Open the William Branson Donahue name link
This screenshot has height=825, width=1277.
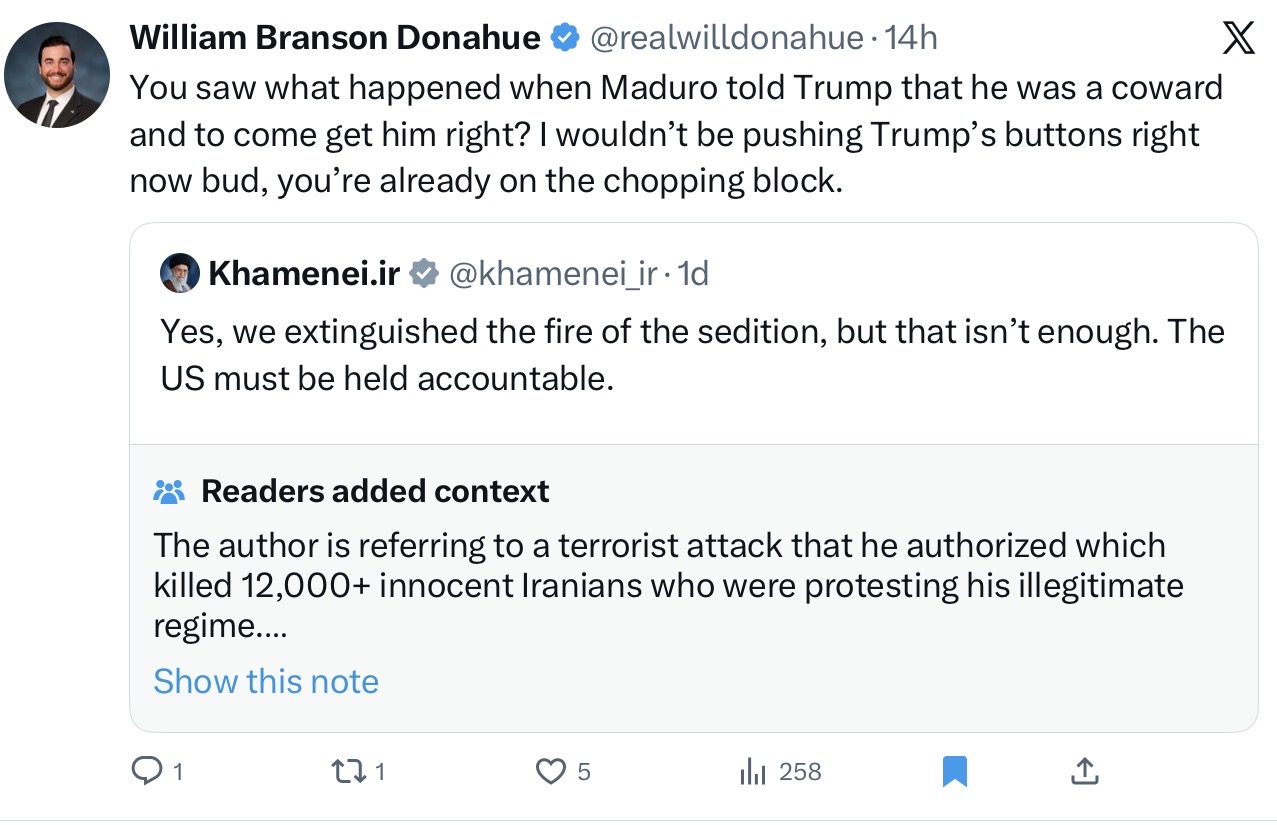335,38
